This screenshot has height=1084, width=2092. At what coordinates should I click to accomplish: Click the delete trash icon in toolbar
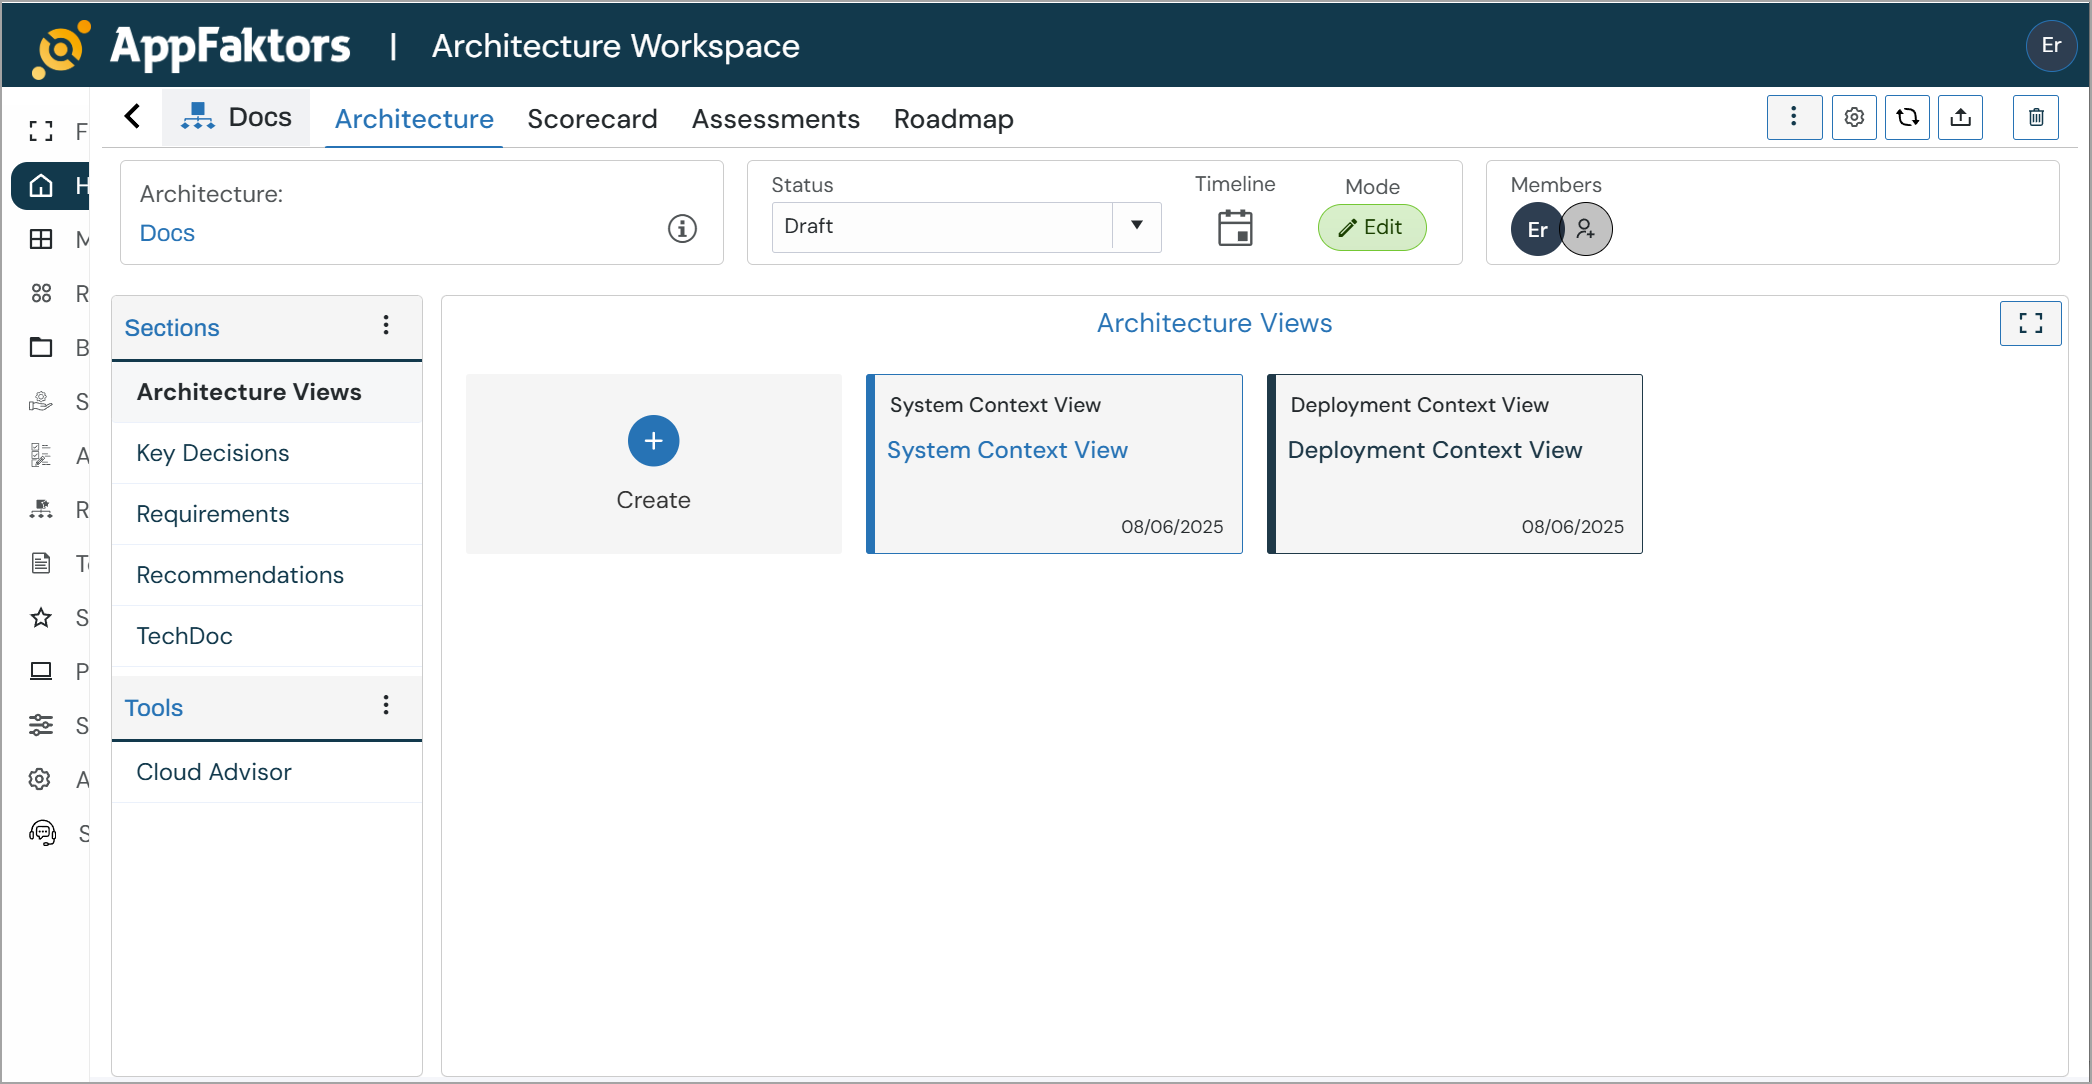click(x=2035, y=118)
